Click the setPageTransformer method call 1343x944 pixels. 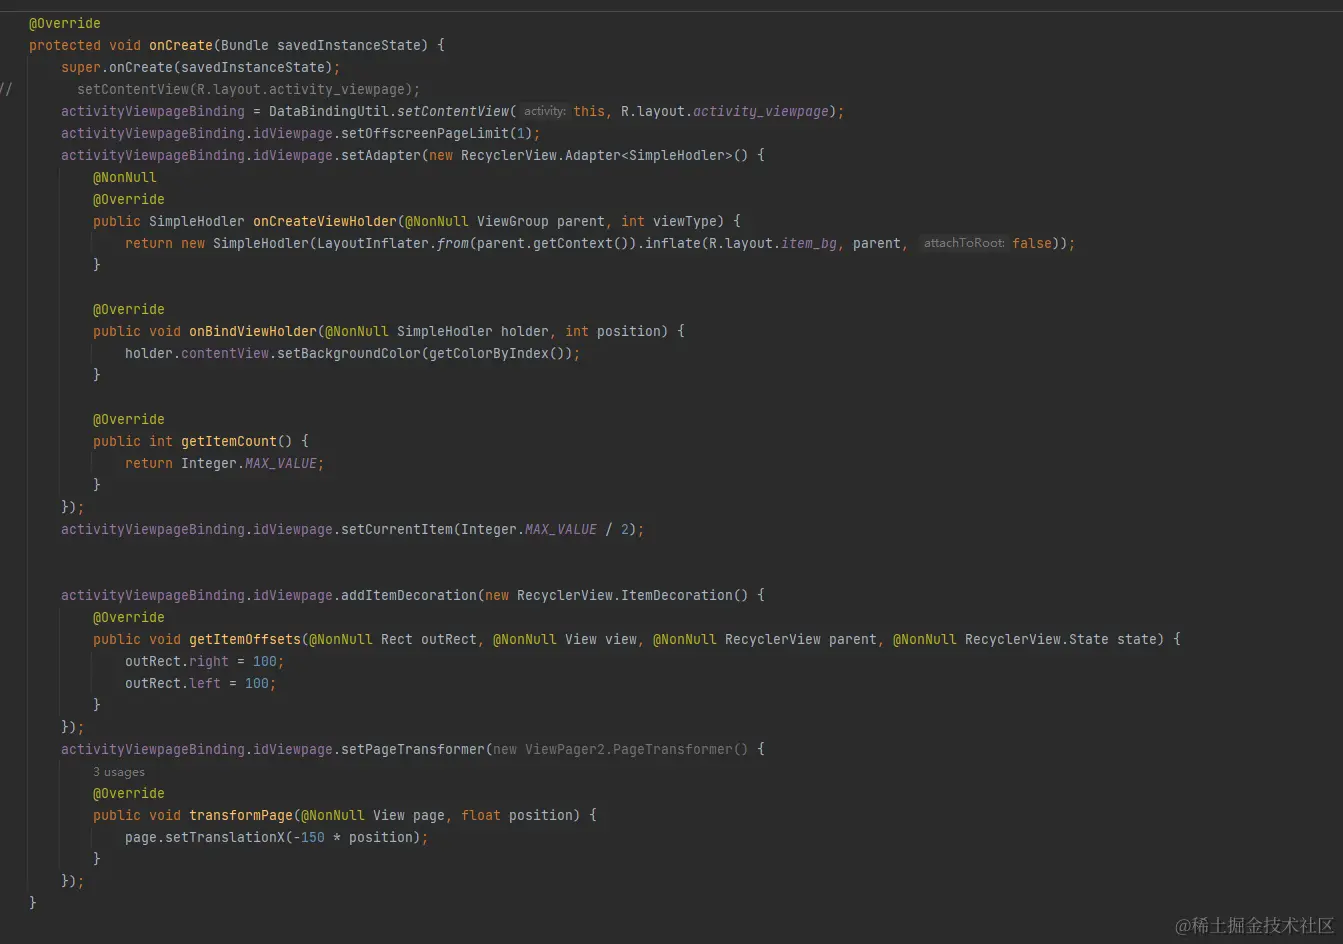coord(413,749)
